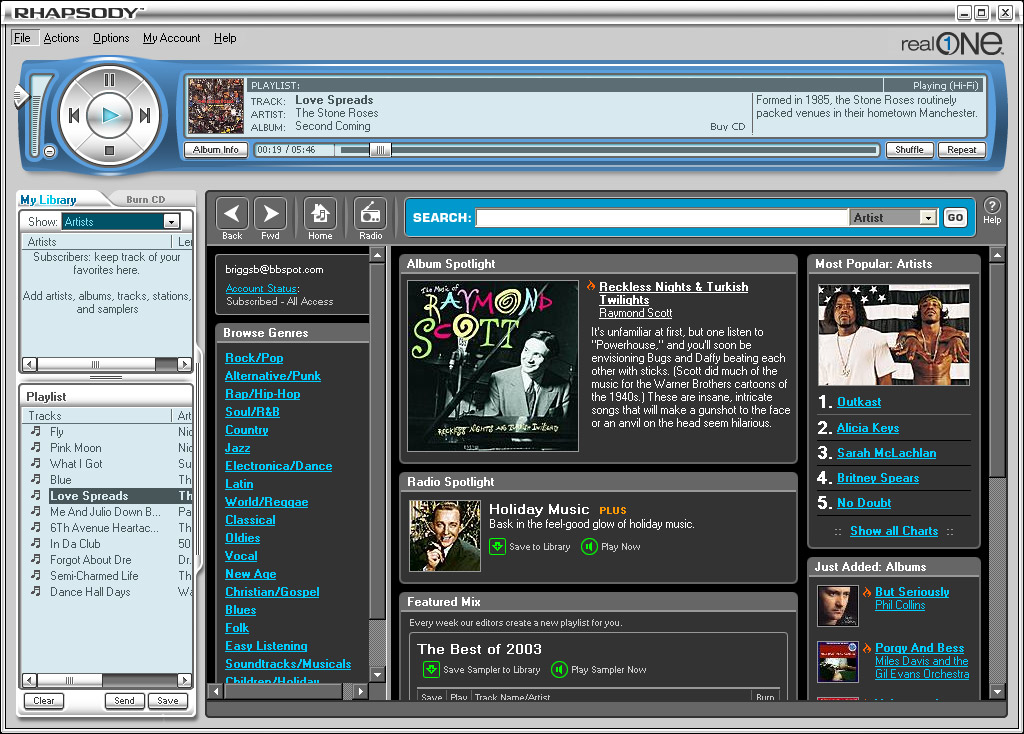Viewport: 1024px width, 734px height.
Task: Browse the Jazz genre
Action: (x=238, y=448)
